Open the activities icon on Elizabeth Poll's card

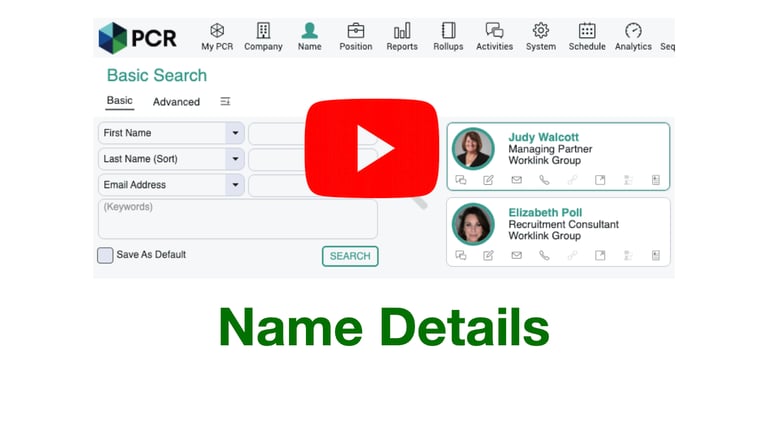click(461, 255)
